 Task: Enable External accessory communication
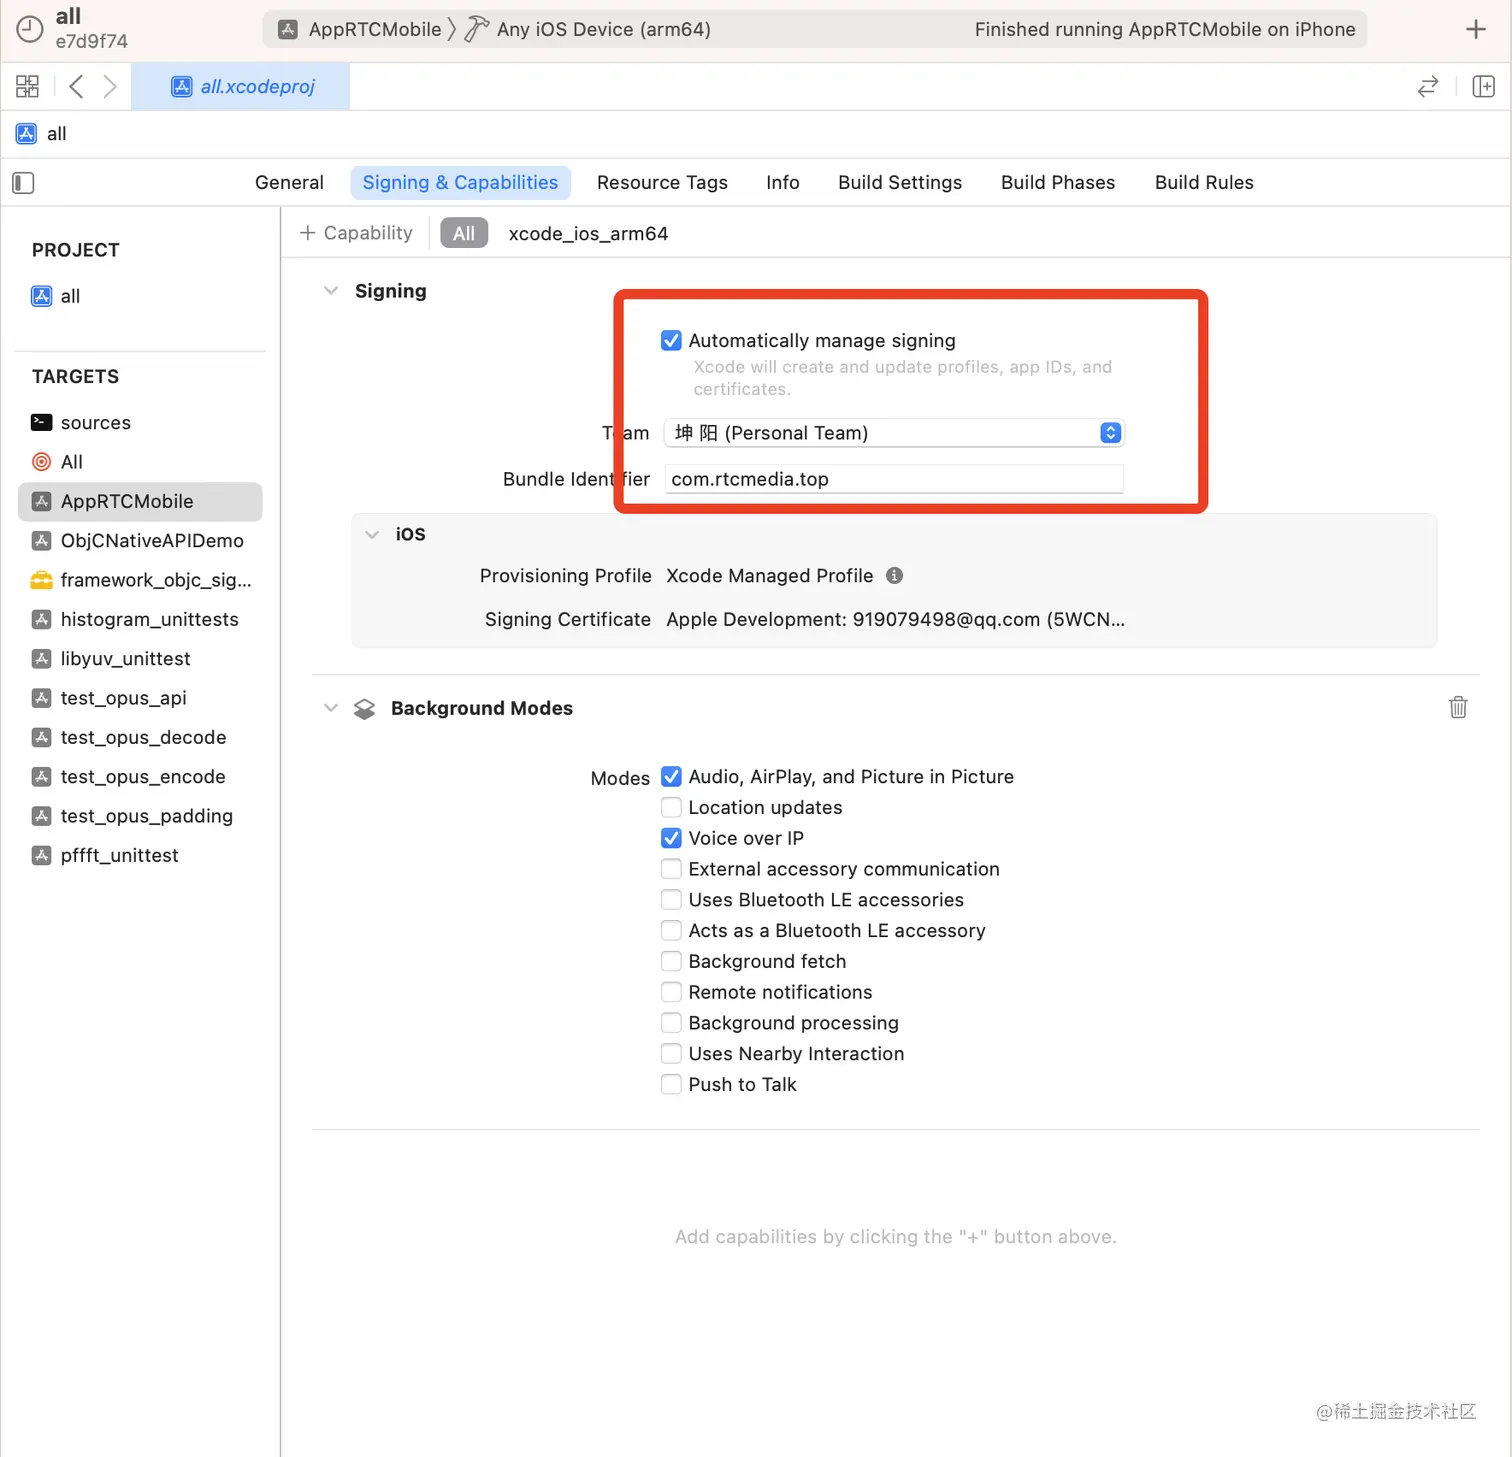[x=671, y=869]
